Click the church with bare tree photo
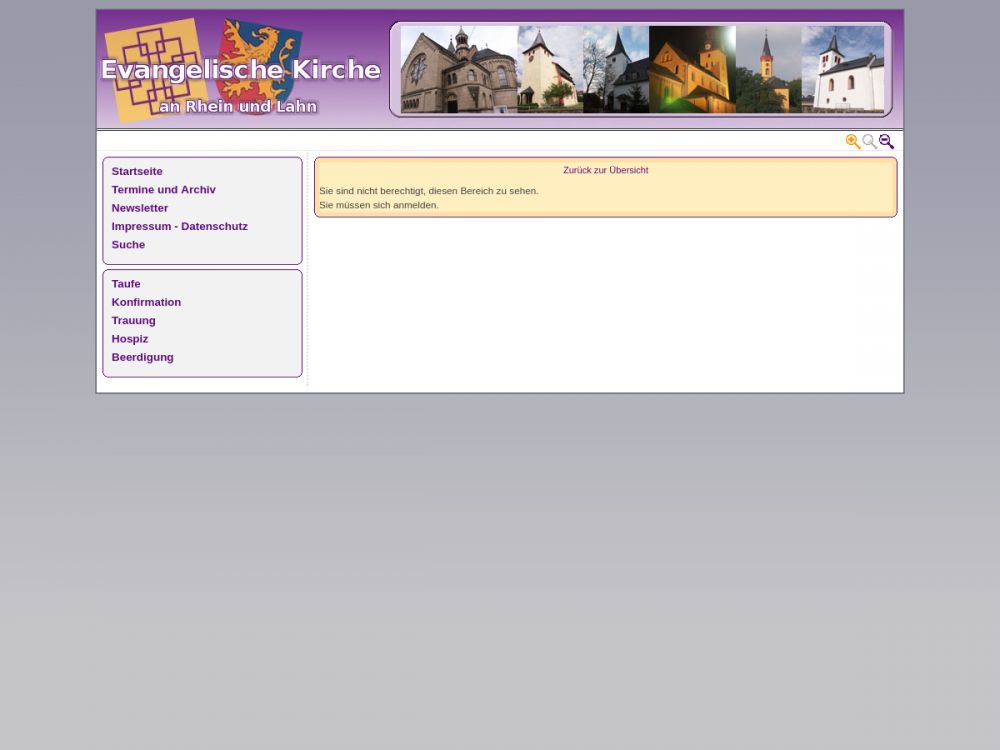 [615, 70]
